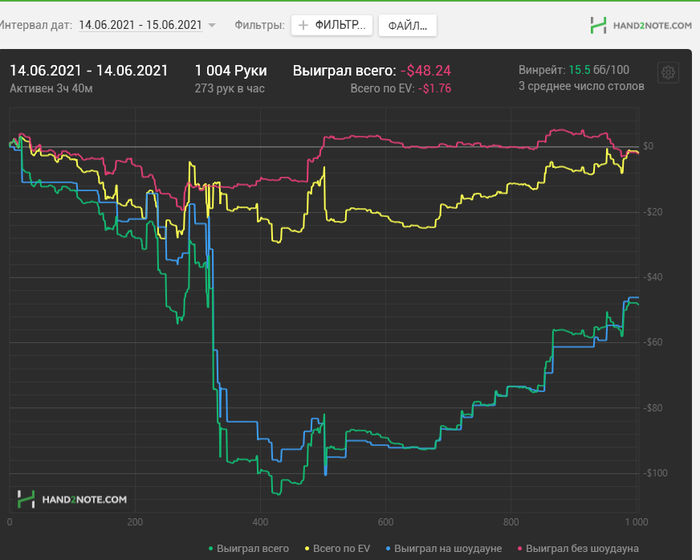700x560 pixels.
Task: Open the HAND2NOTE.COM logo link at top right
Action: [x=641, y=25]
